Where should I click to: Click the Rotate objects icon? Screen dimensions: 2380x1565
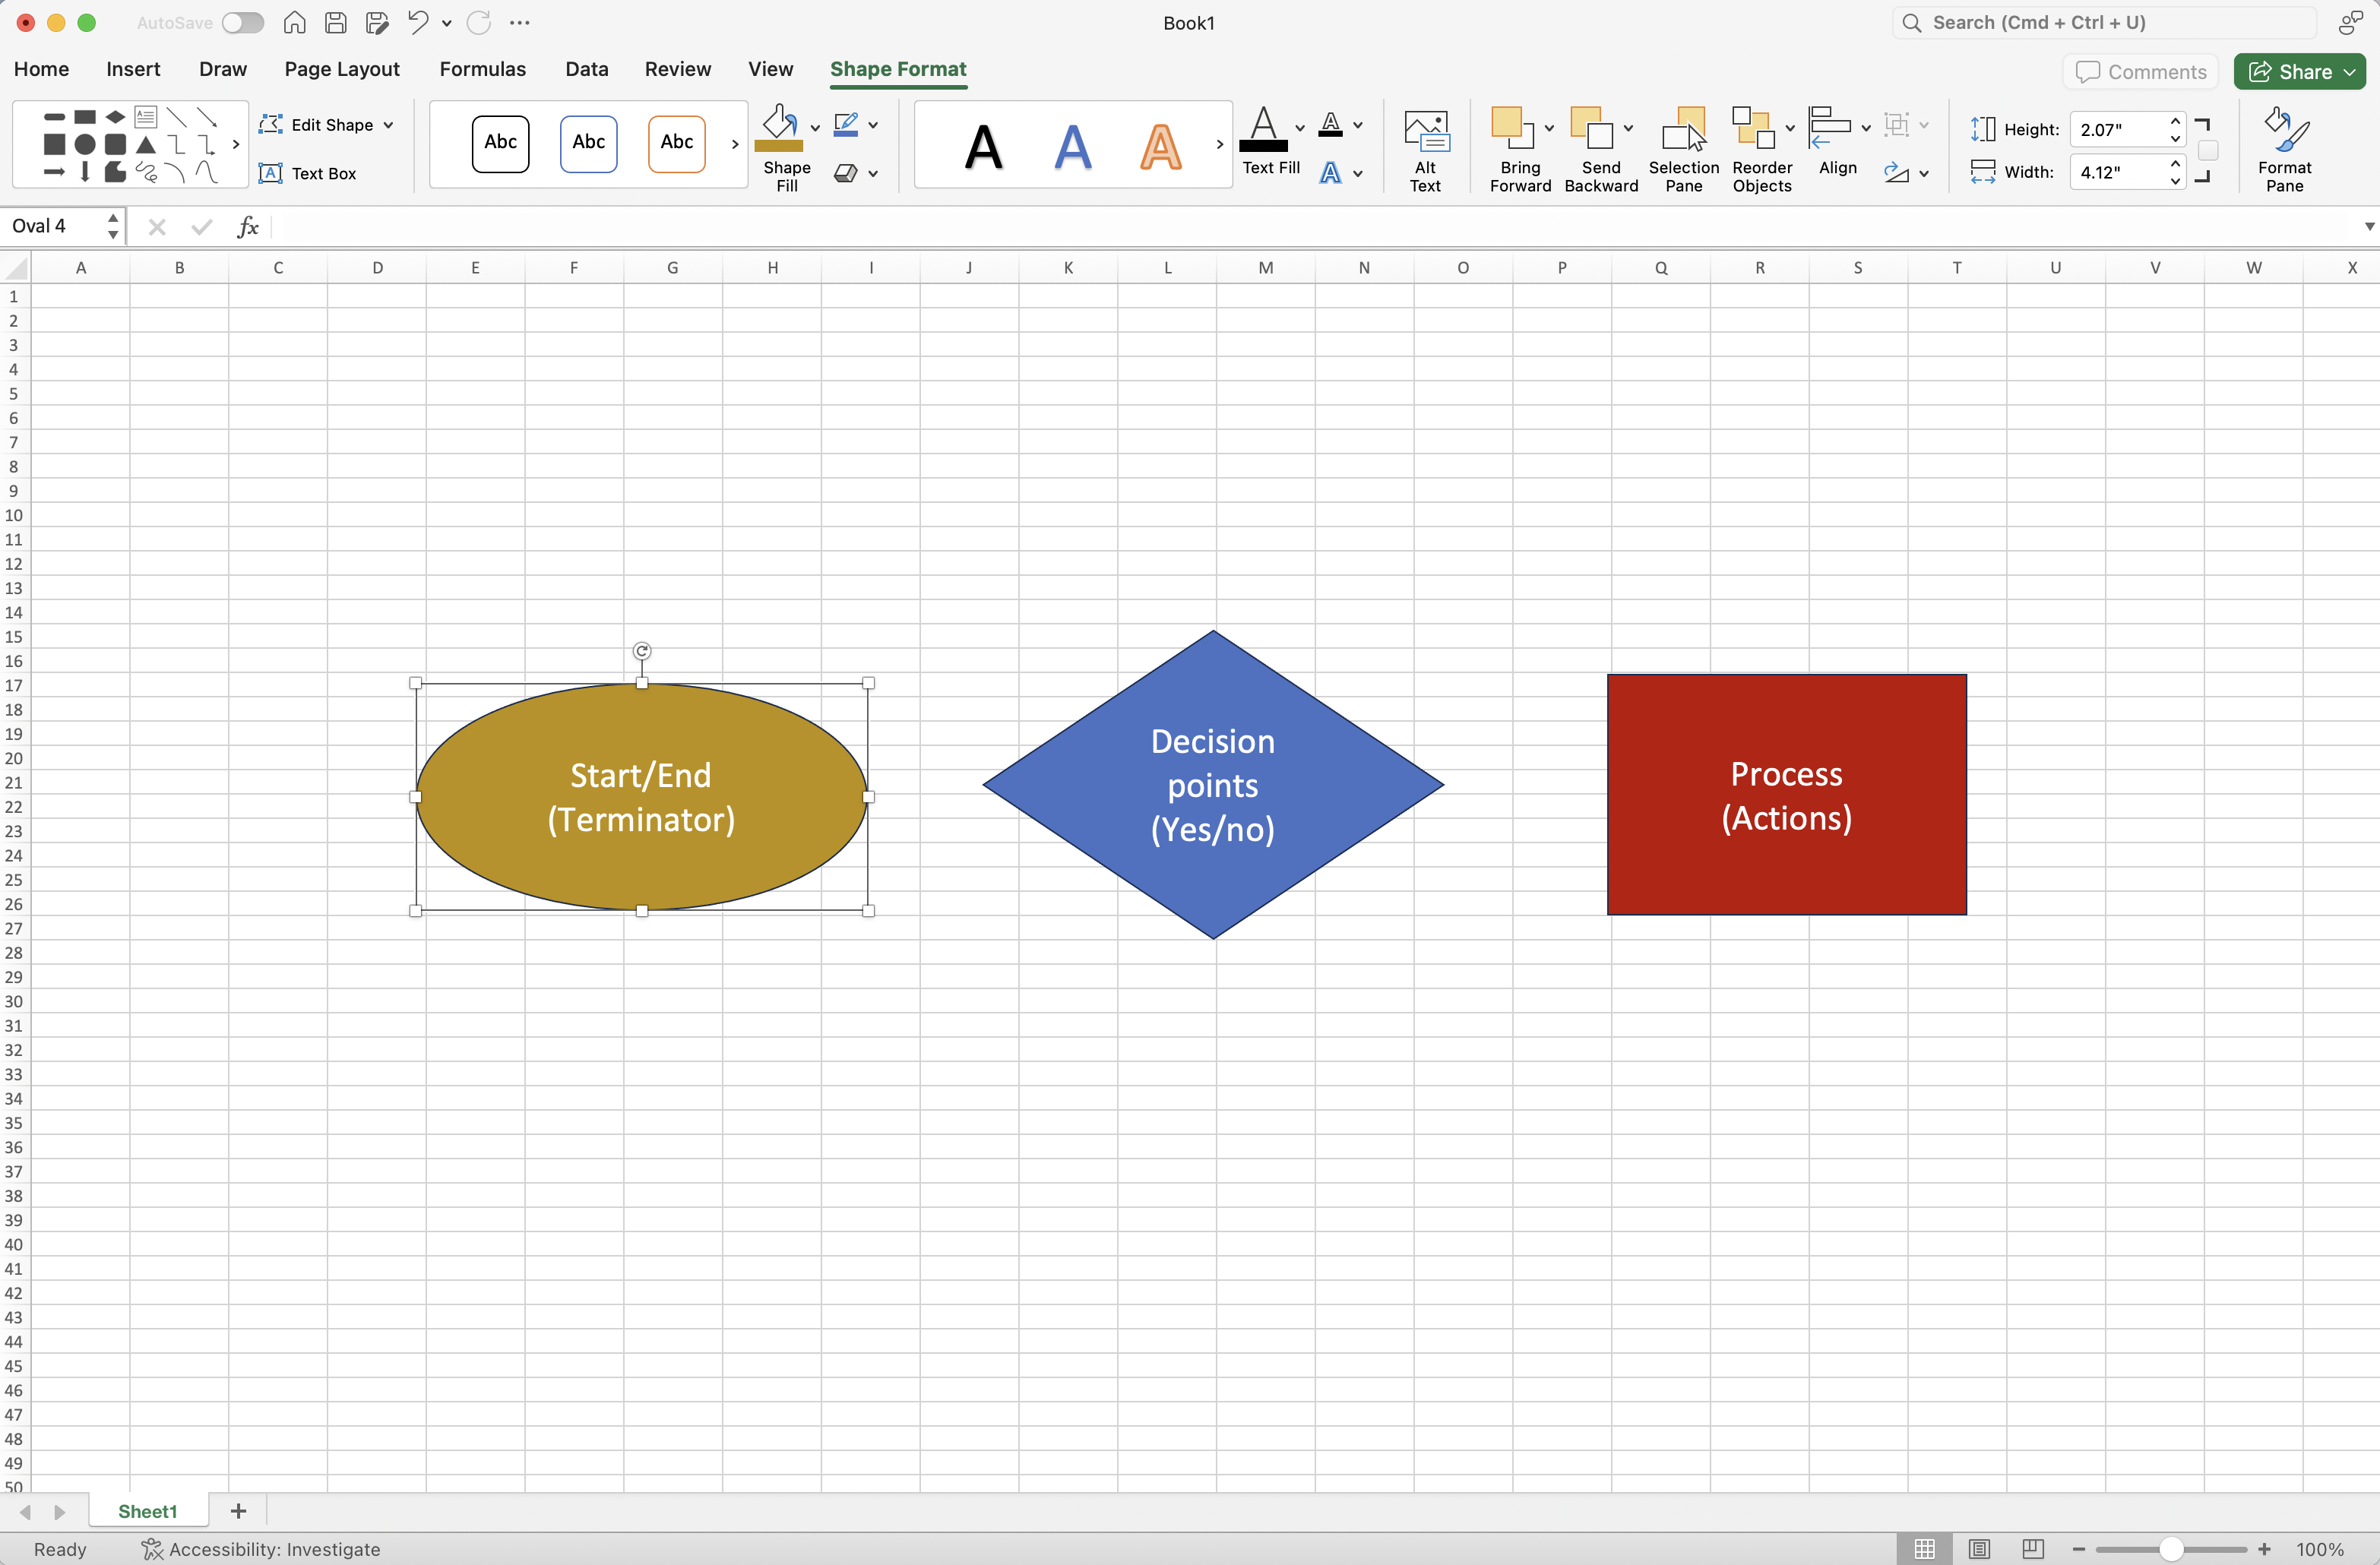coord(1896,173)
